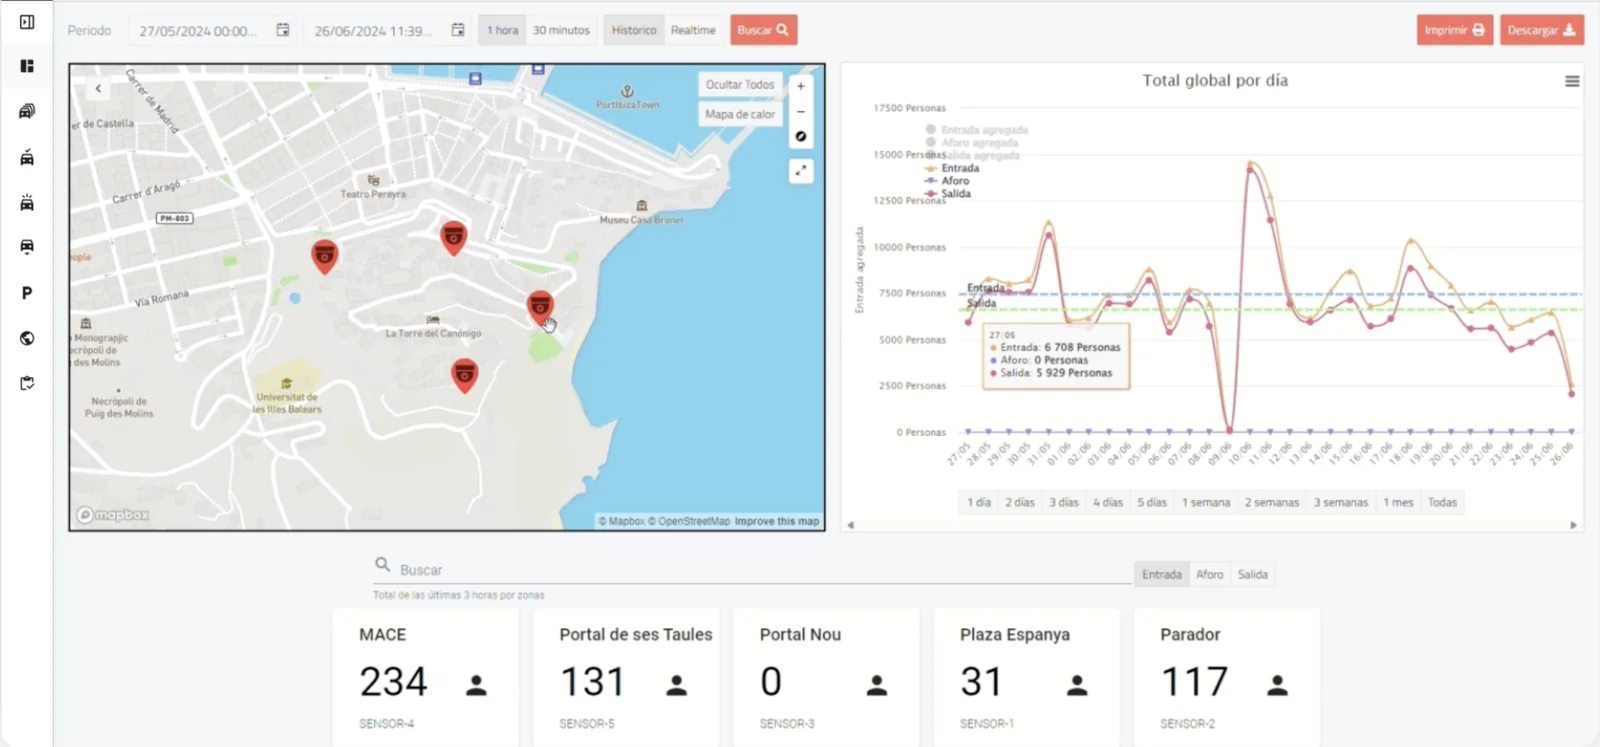Open the car alert sidebar icon
Image resolution: width=1600 pixels, height=747 pixels.
(27, 202)
